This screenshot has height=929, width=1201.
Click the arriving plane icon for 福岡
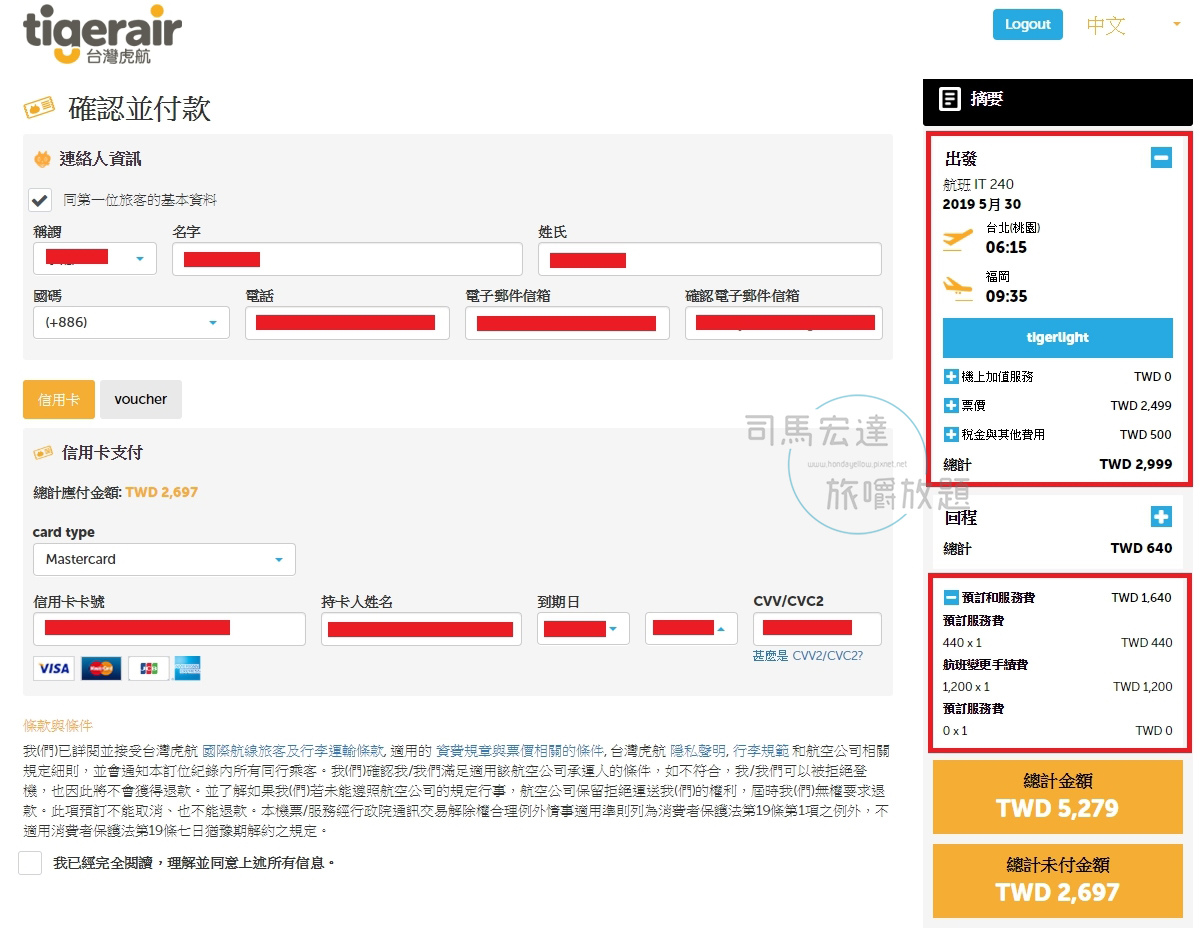click(958, 288)
